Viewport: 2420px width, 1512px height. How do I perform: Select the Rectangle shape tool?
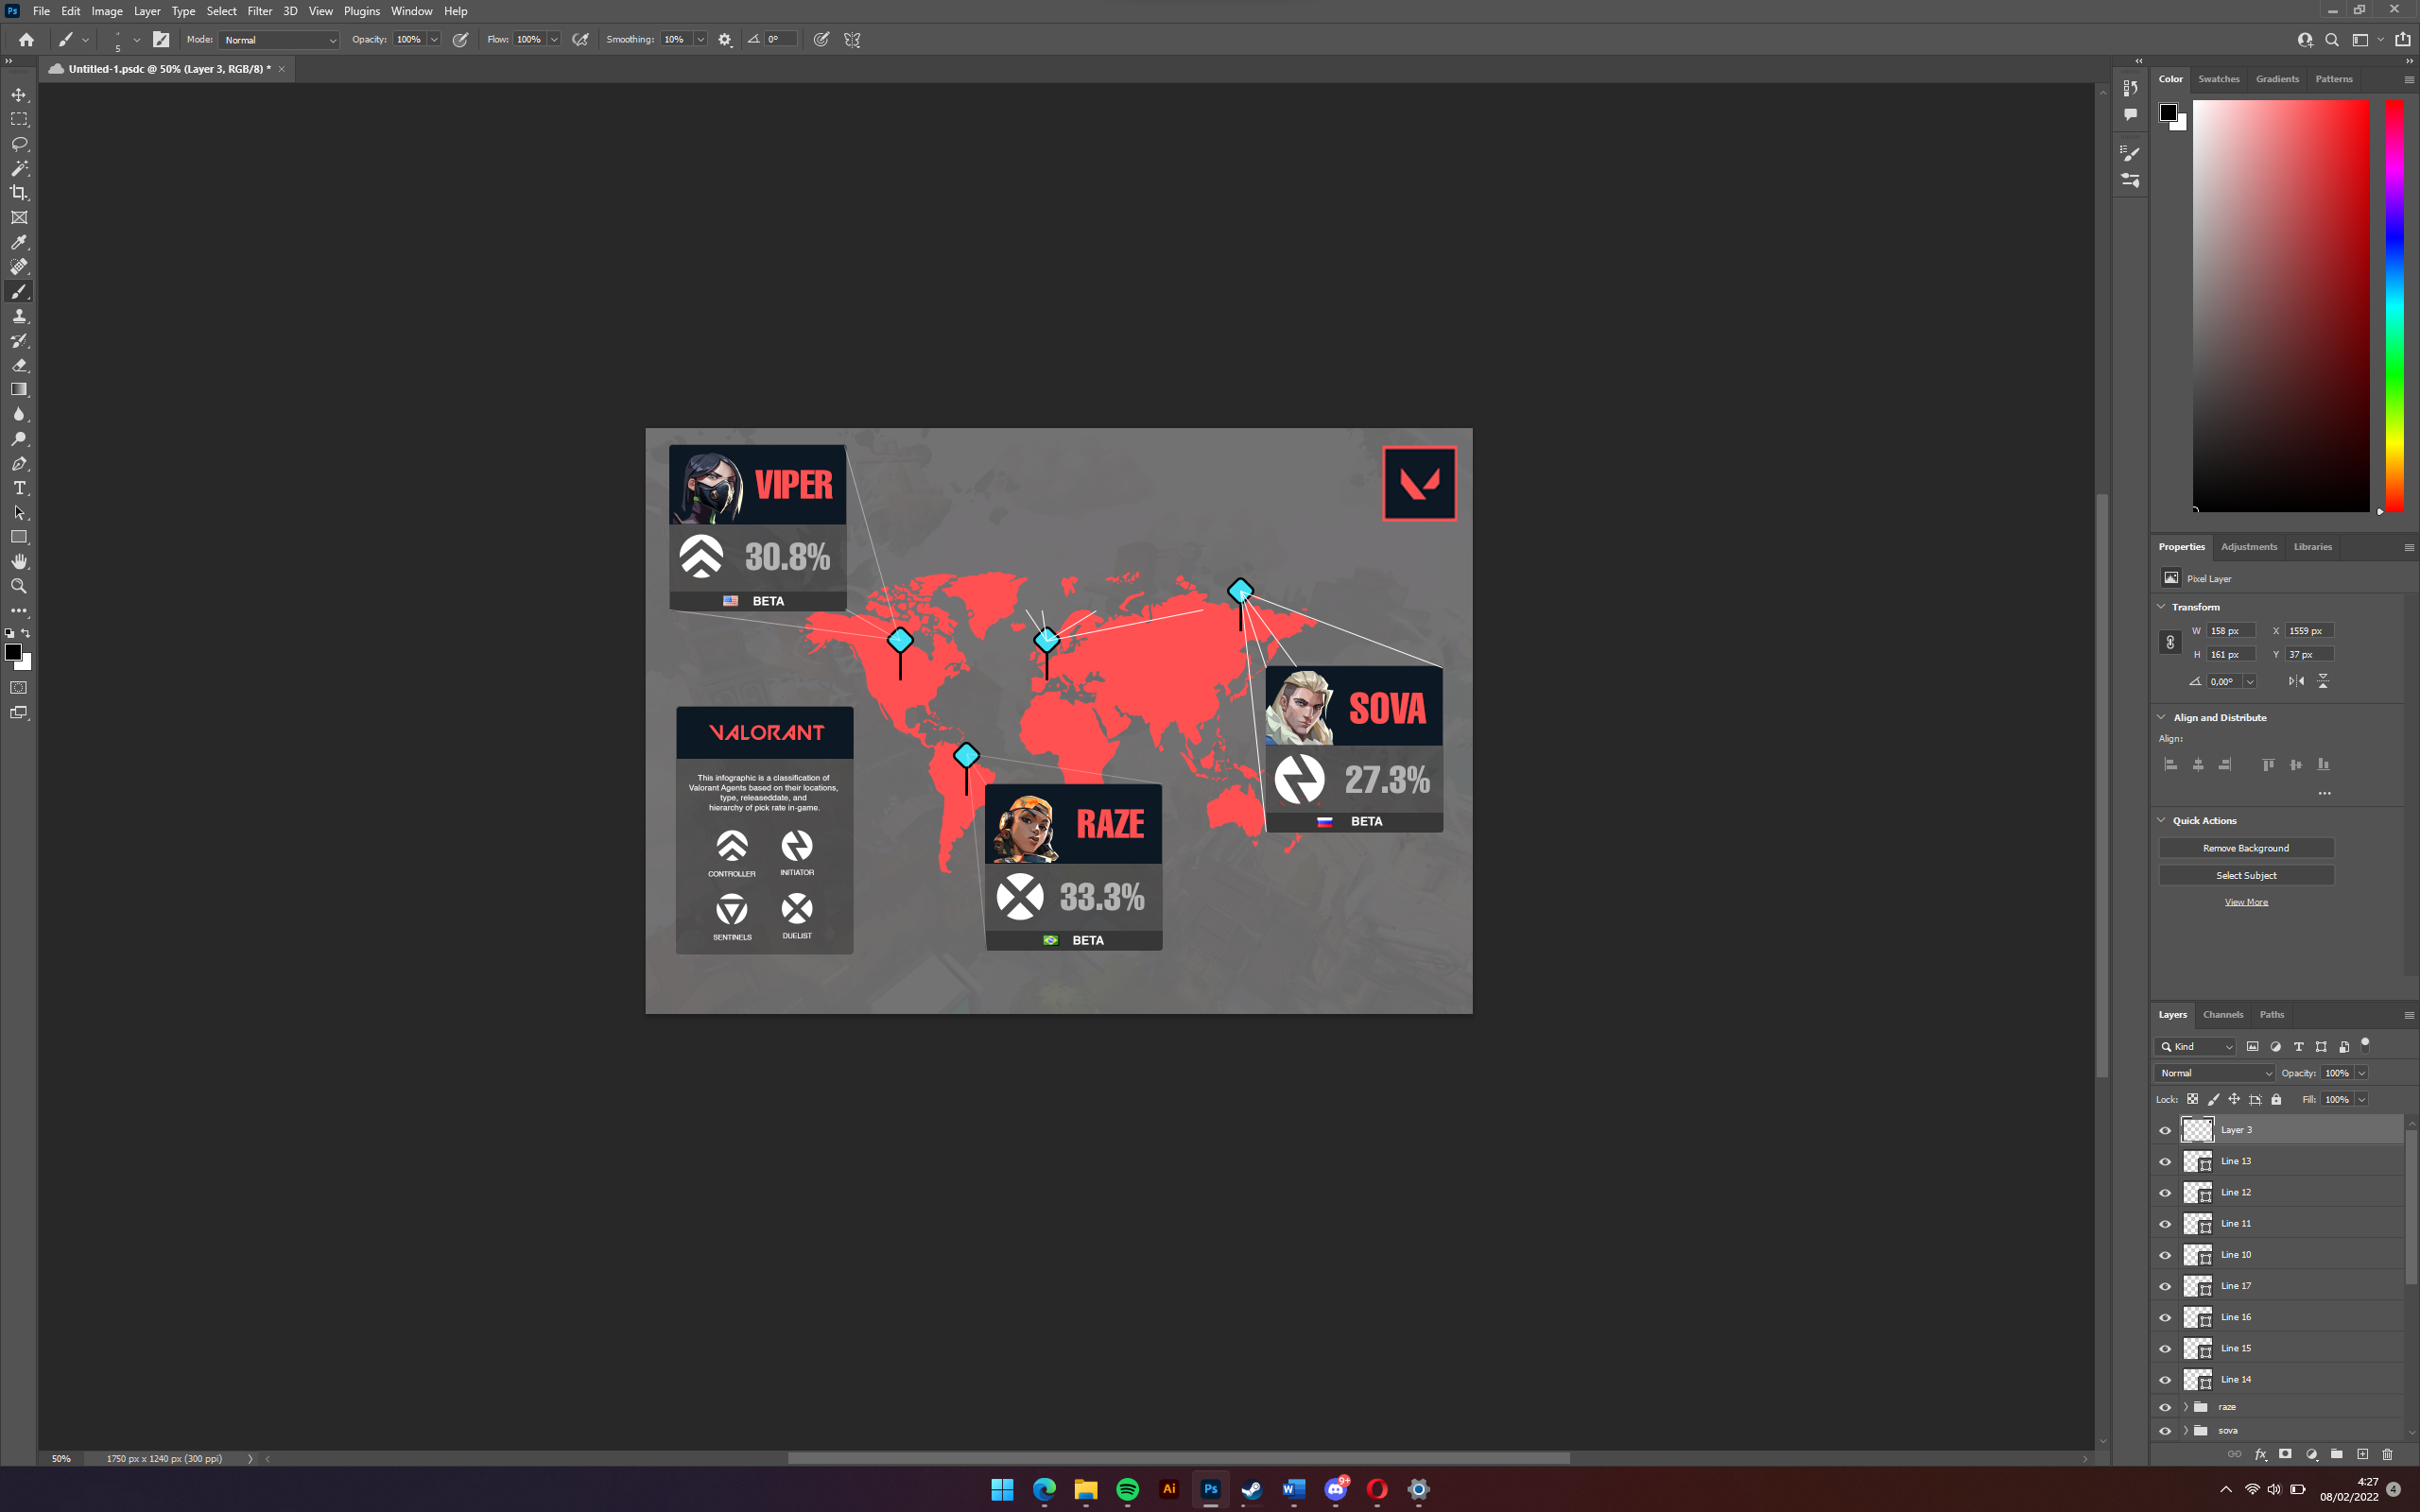[19, 537]
